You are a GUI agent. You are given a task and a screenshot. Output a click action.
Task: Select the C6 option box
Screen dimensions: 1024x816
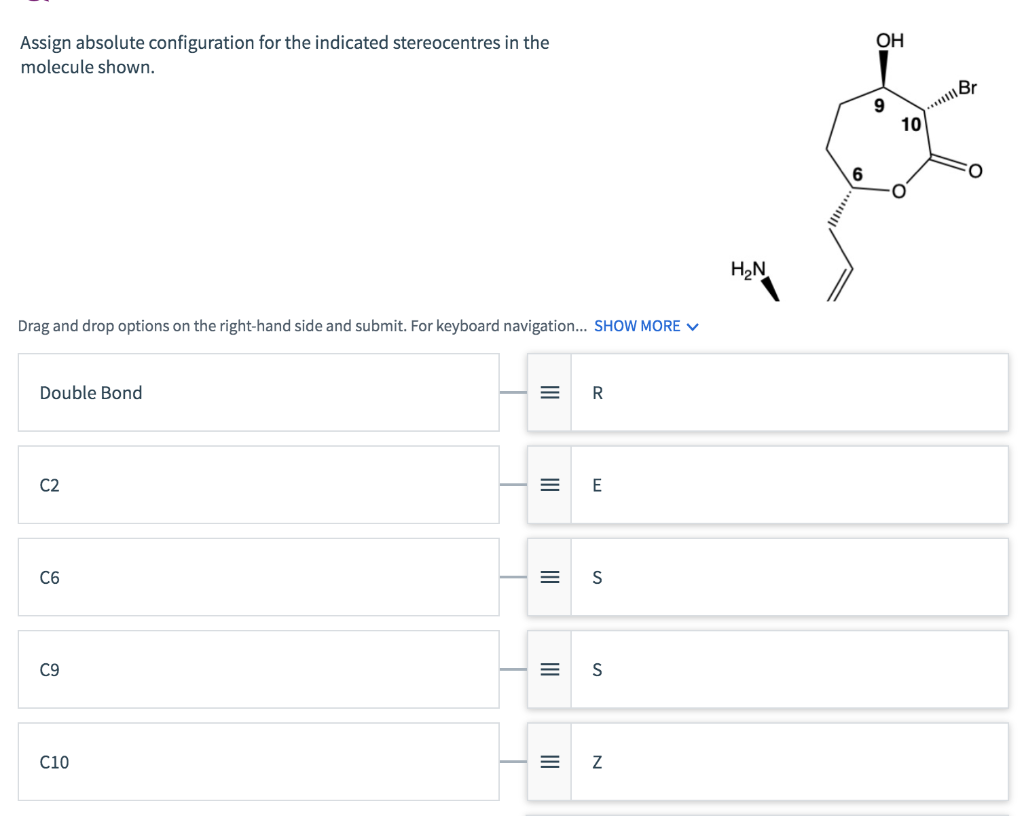click(x=258, y=577)
